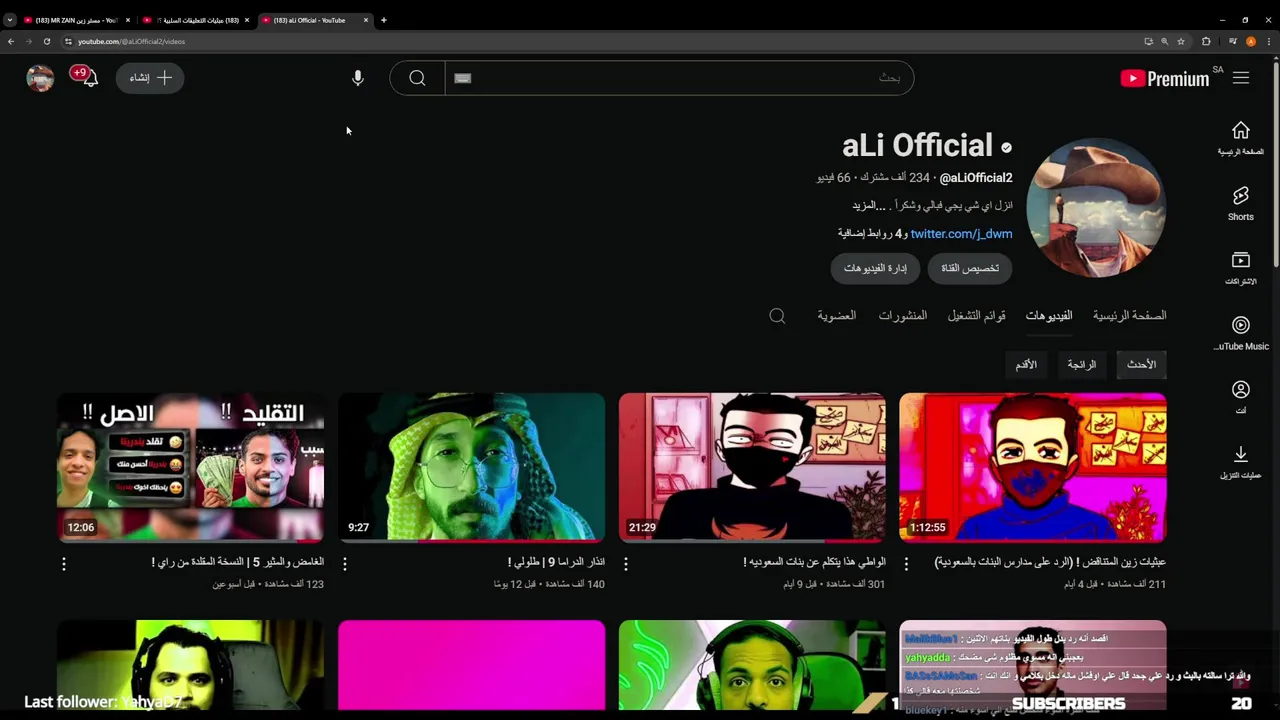Viewport: 1280px width, 720px height.
Task: View site information icon in address bar
Action: click(x=68, y=41)
